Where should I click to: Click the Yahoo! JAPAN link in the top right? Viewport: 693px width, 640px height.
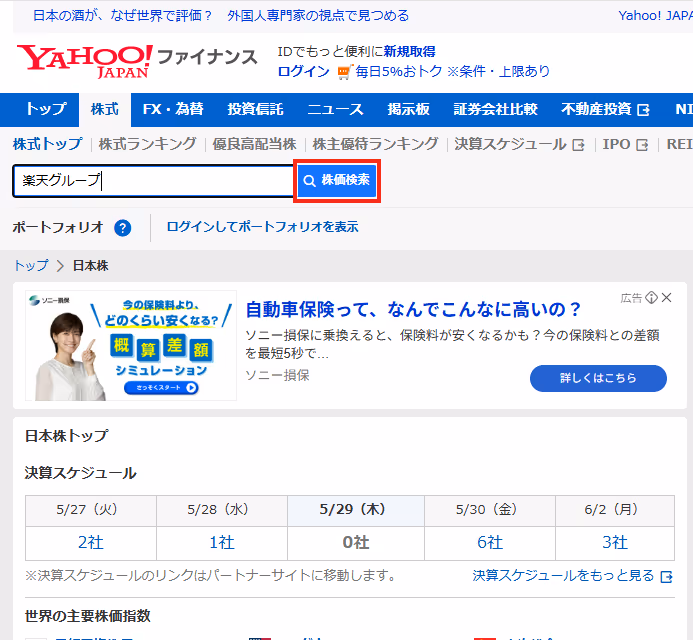tap(655, 16)
